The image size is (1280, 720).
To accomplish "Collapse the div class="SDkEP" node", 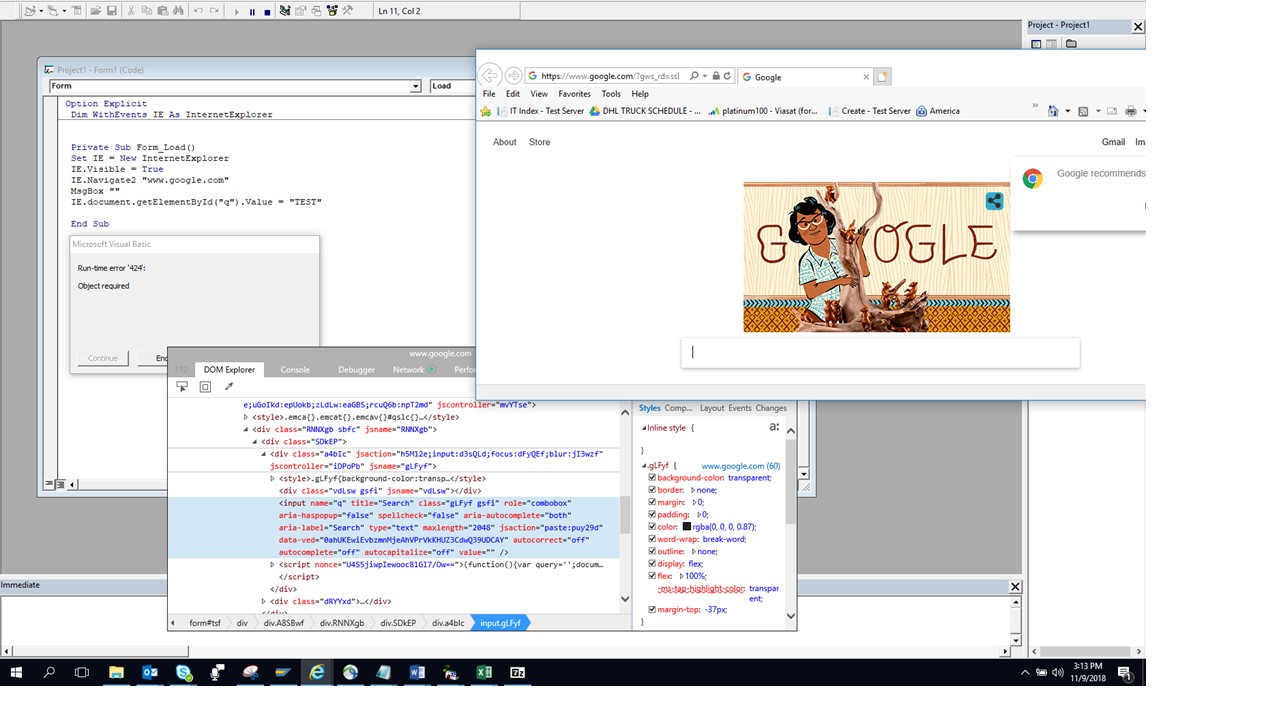I will pyautogui.click(x=255, y=442).
